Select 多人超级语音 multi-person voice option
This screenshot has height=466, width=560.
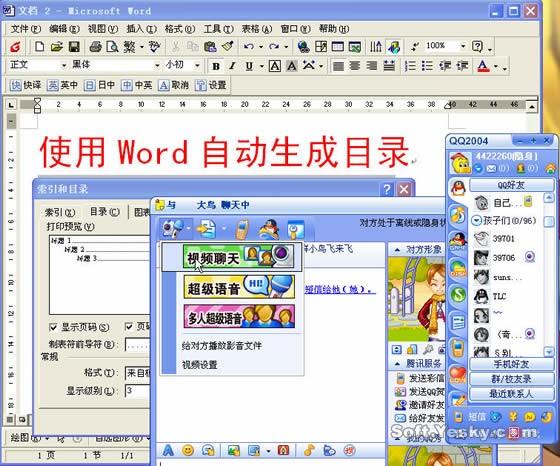pos(239,316)
